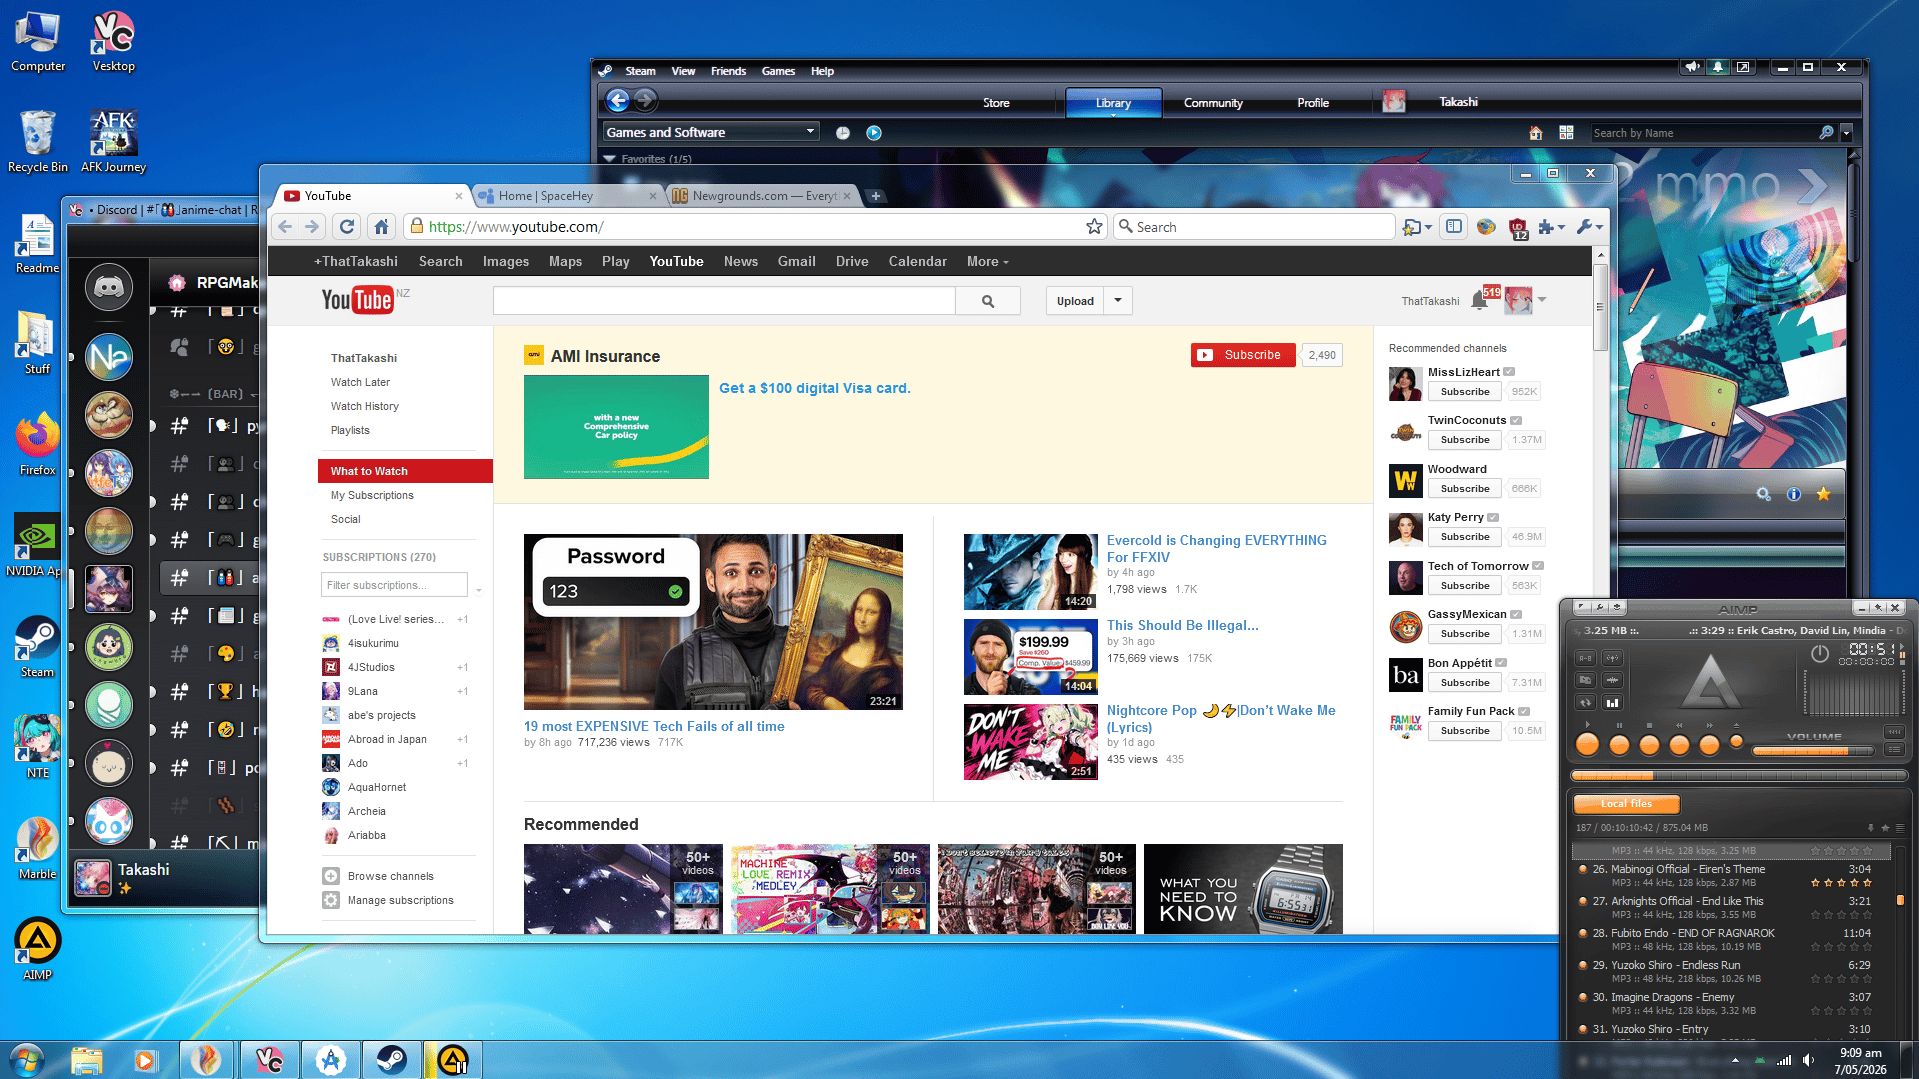1919x1079 pixels.
Task: Open the More menu in YouTube's top bar
Action: coord(987,262)
